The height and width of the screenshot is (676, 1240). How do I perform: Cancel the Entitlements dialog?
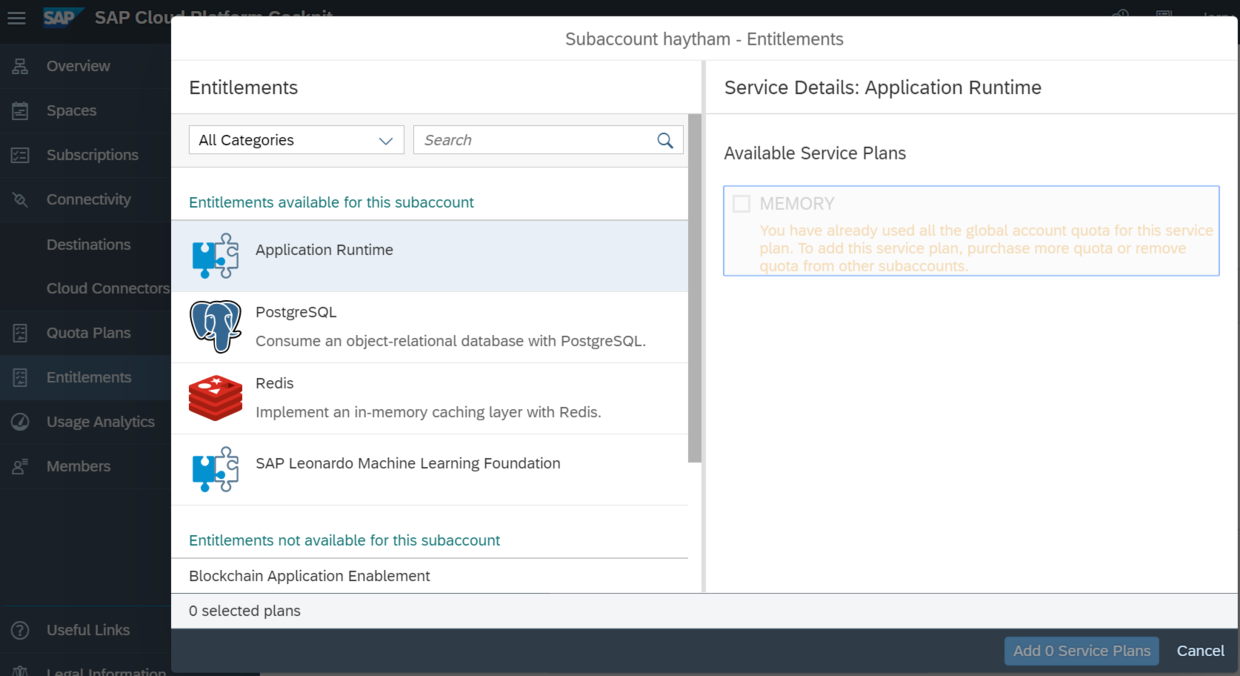pyautogui.click(x=1200, y=651)
